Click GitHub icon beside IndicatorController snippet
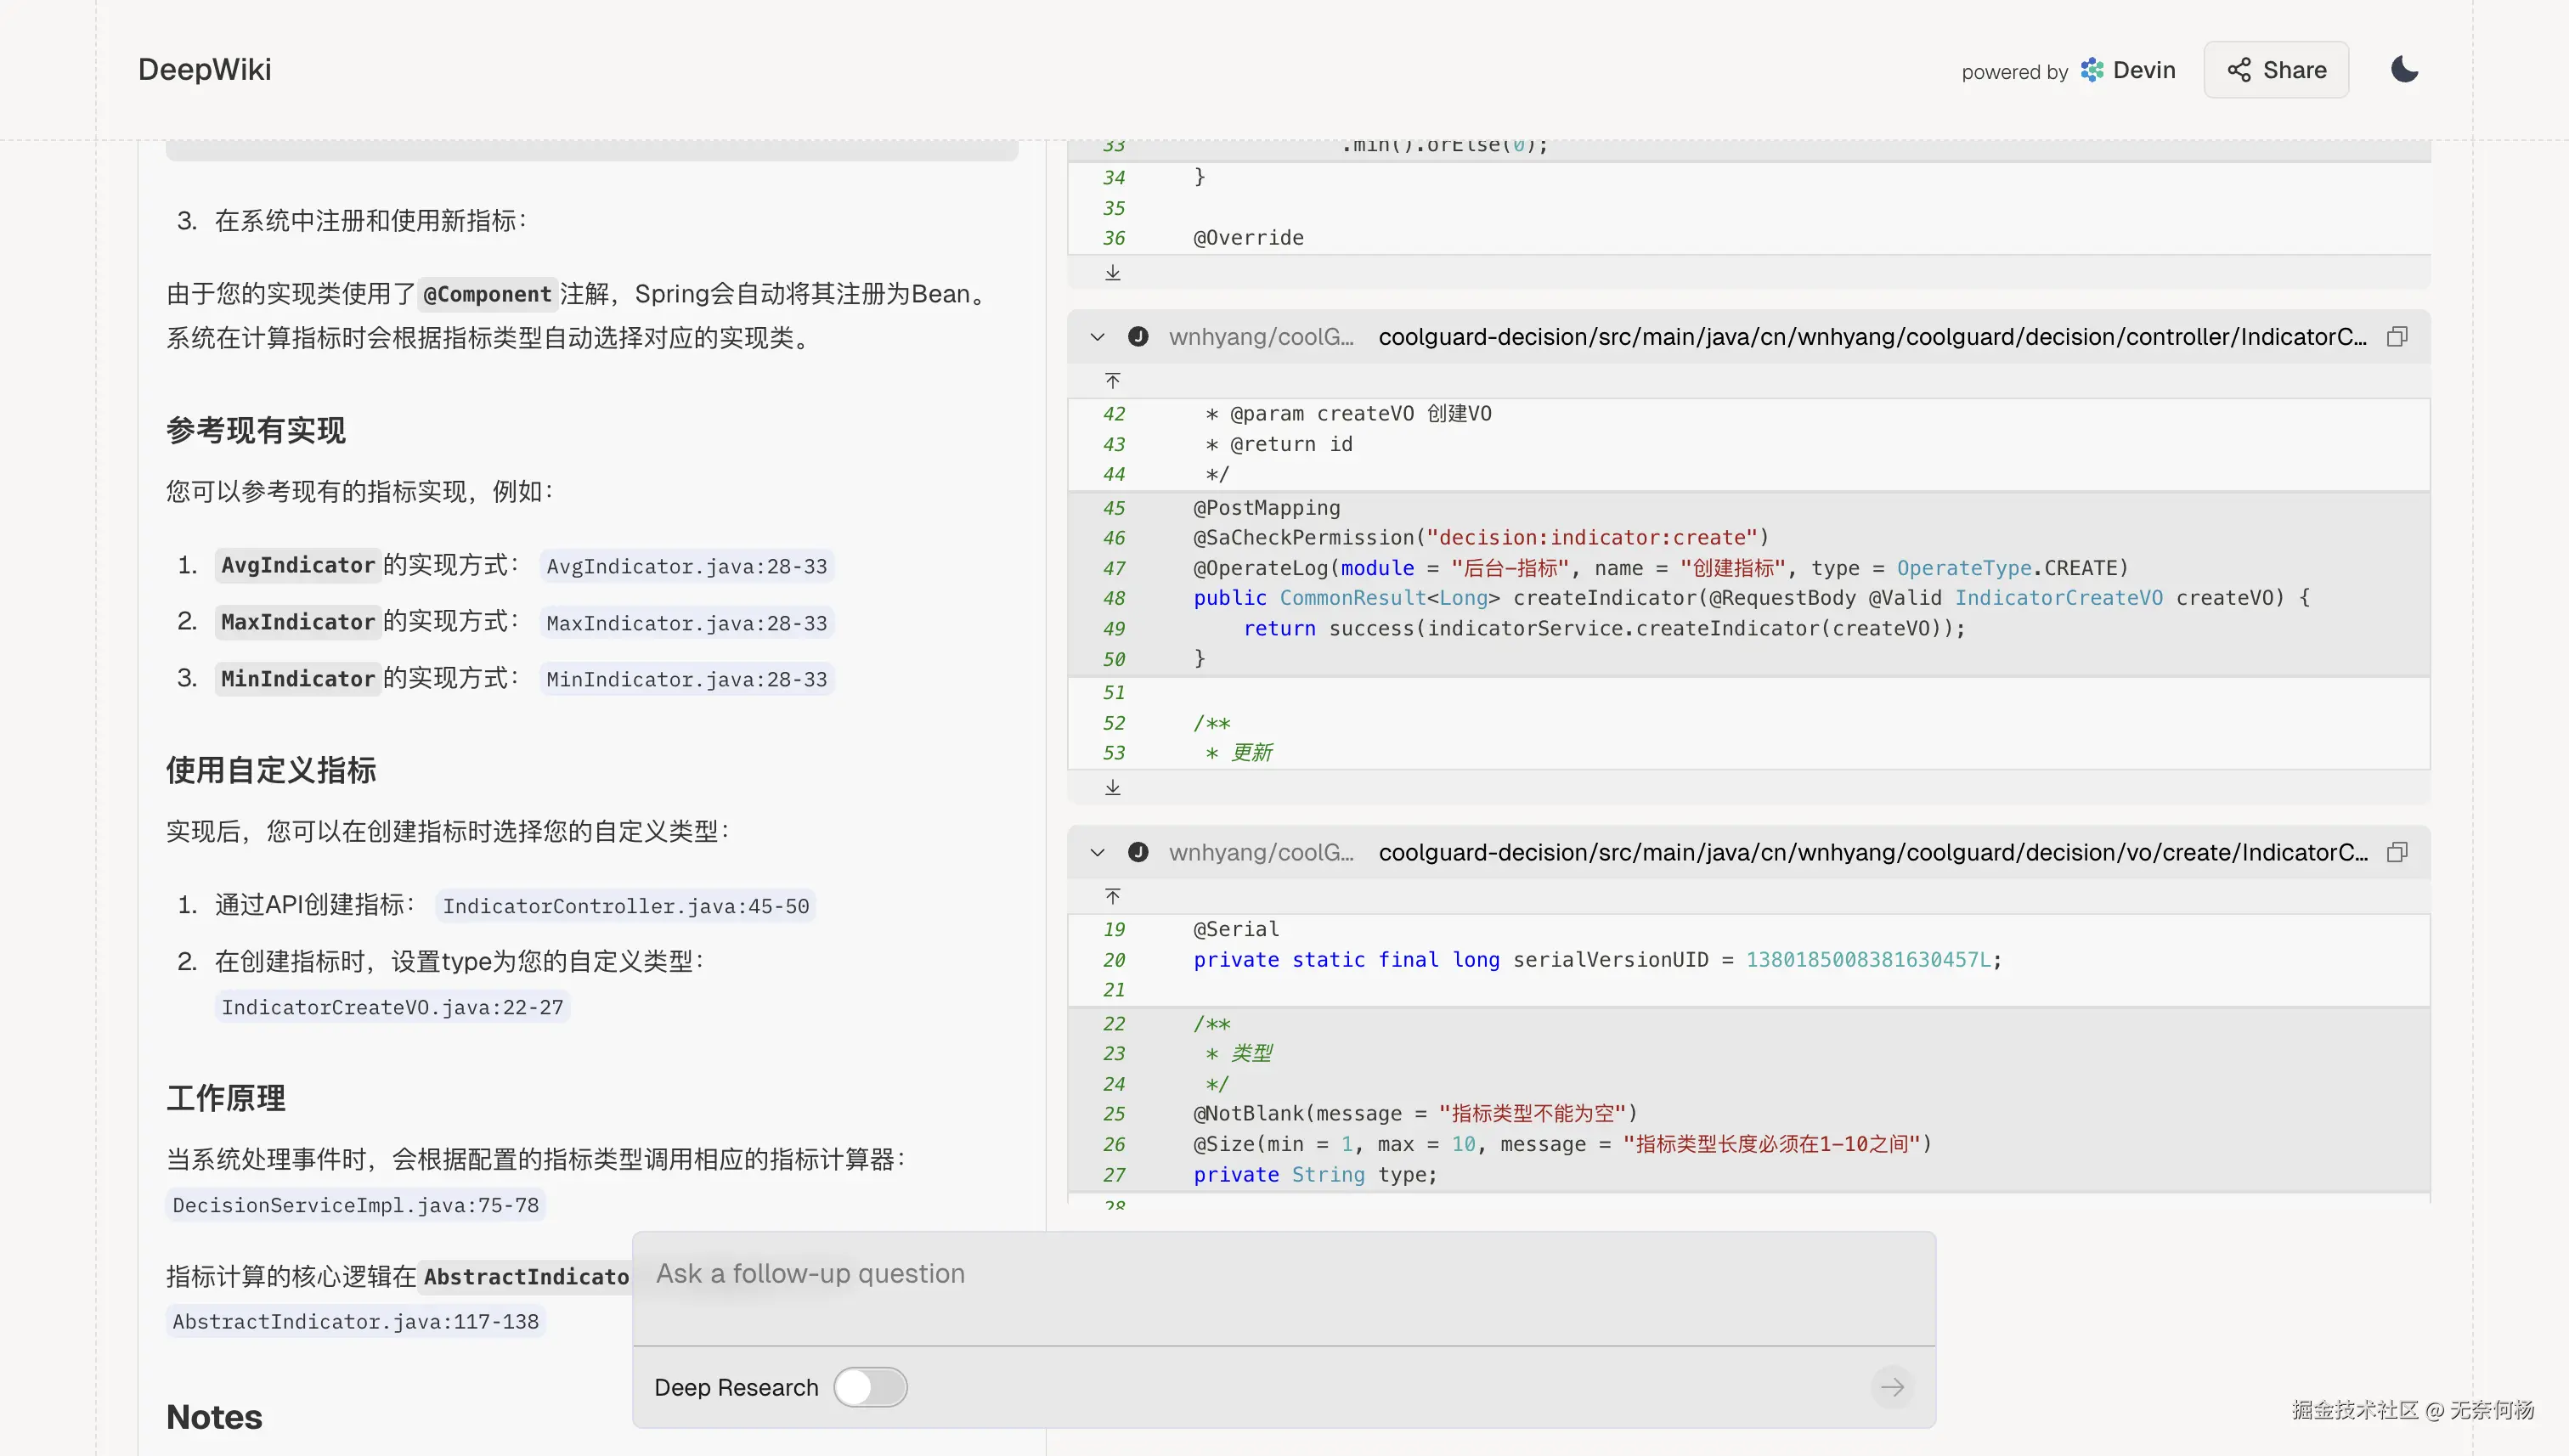2569x1456 pixels. pyautogui.click(x=1138, y=337)
